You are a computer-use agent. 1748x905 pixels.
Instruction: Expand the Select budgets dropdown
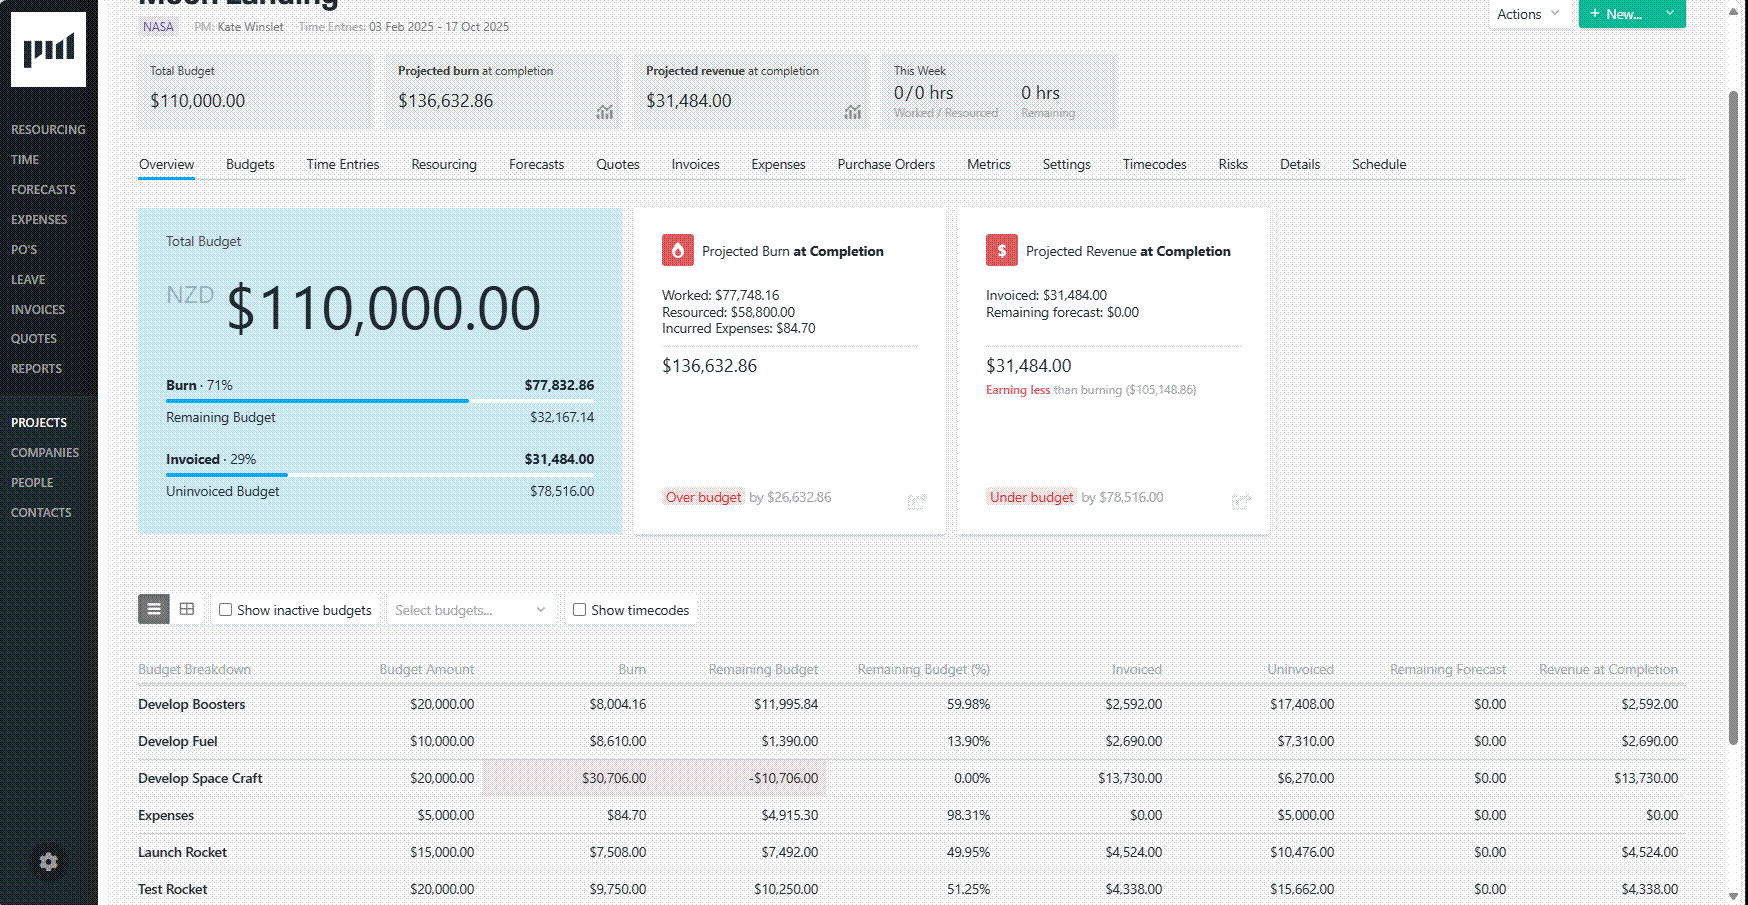pyautogui.click(x=470, y=610)
